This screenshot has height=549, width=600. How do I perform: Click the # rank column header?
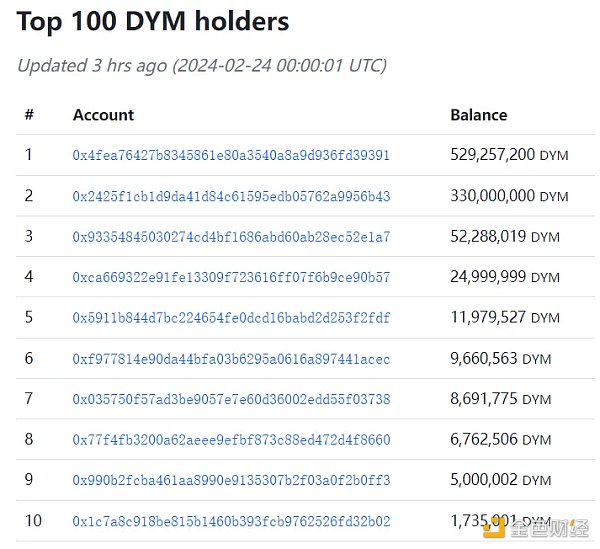pyautogui.click(x=29, y=115)
